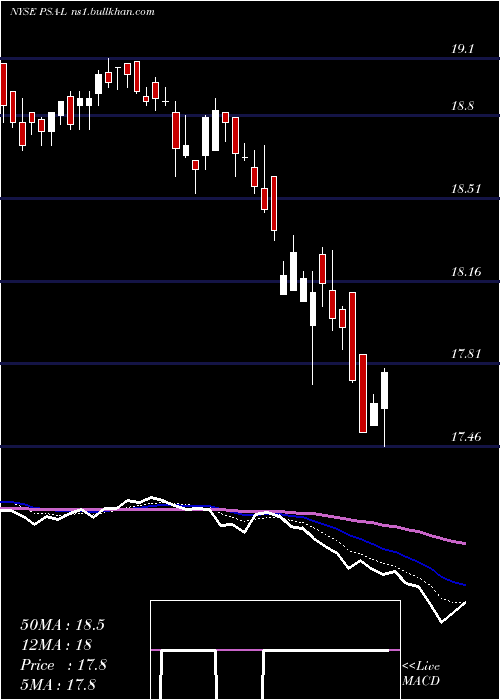This screenshot has height=700, width=500.
Task: Click the MACD histogram box
Action: point(275,650)
